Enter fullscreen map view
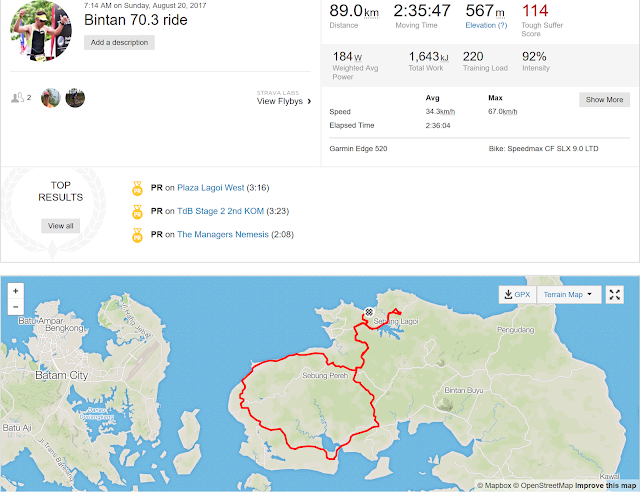The height and width of the screenshot is (492, 640). click(x=615, y=294)
